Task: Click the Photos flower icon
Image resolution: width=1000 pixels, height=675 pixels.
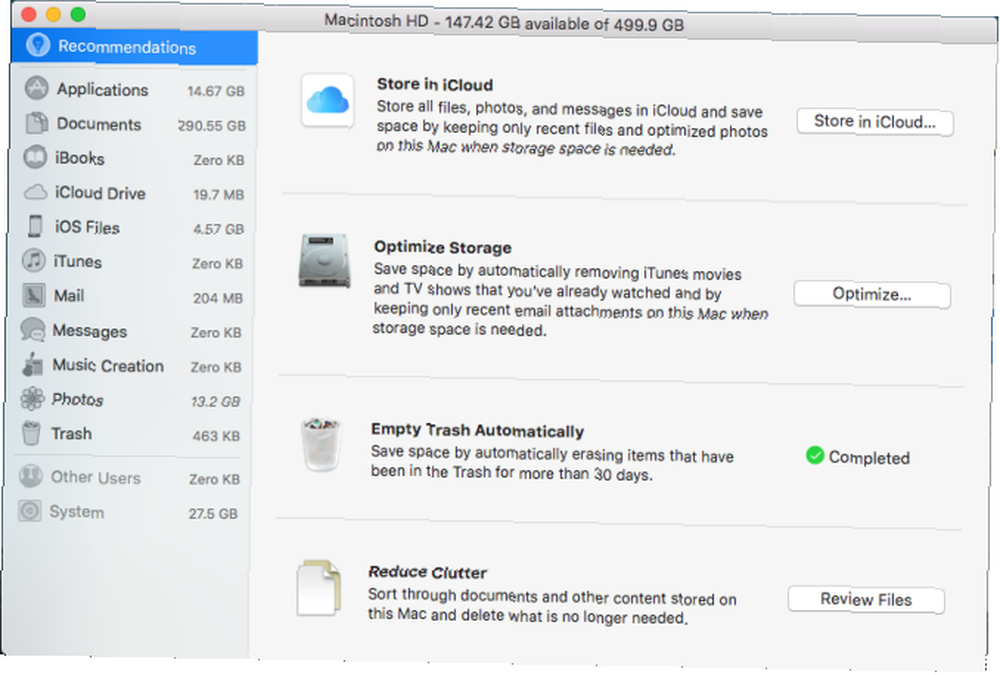Action: pos(32,398)
